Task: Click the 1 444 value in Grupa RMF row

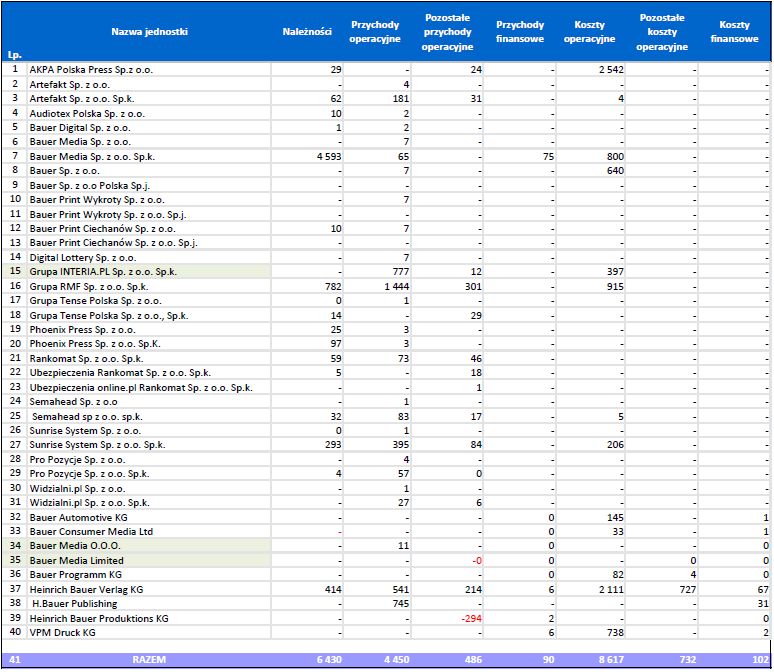Action: pos(396,286)
